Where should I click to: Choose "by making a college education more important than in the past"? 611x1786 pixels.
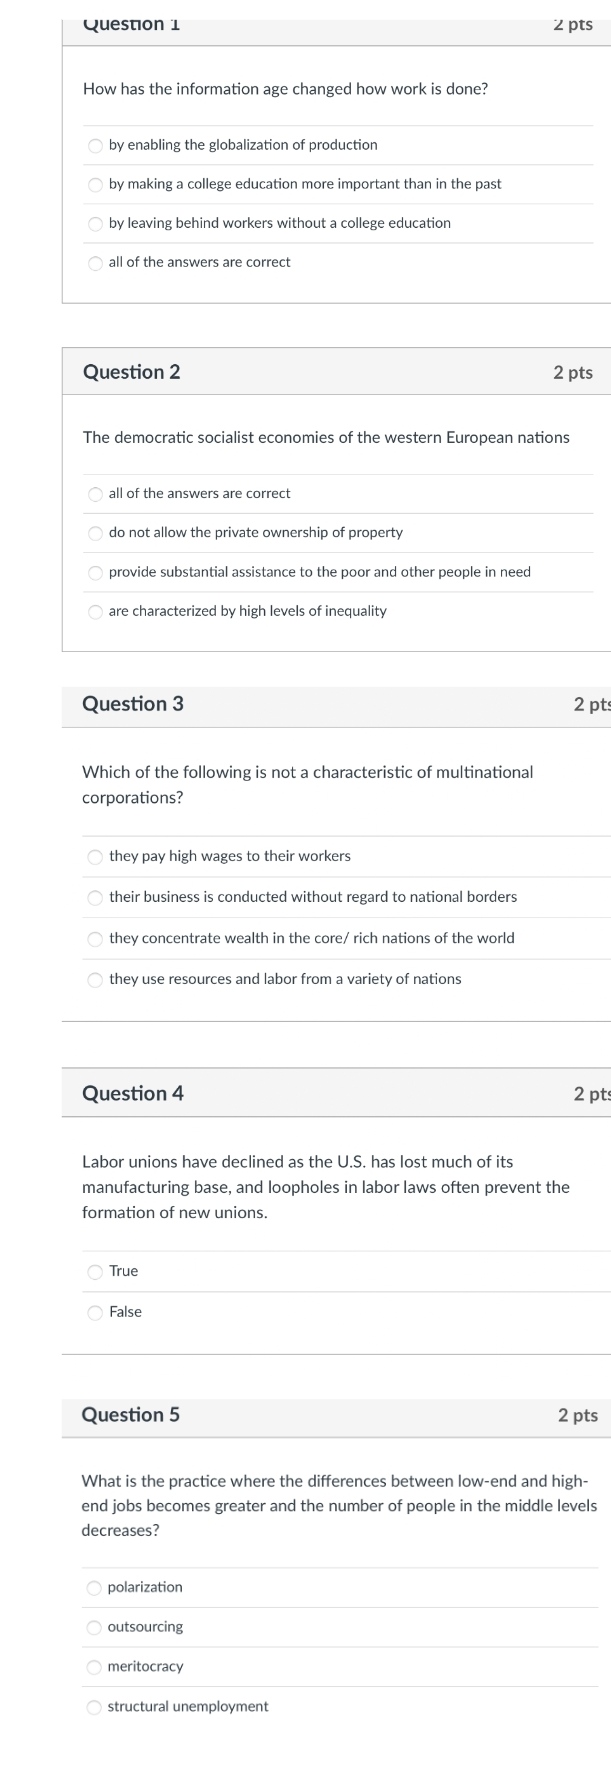(x=94, y=184)
